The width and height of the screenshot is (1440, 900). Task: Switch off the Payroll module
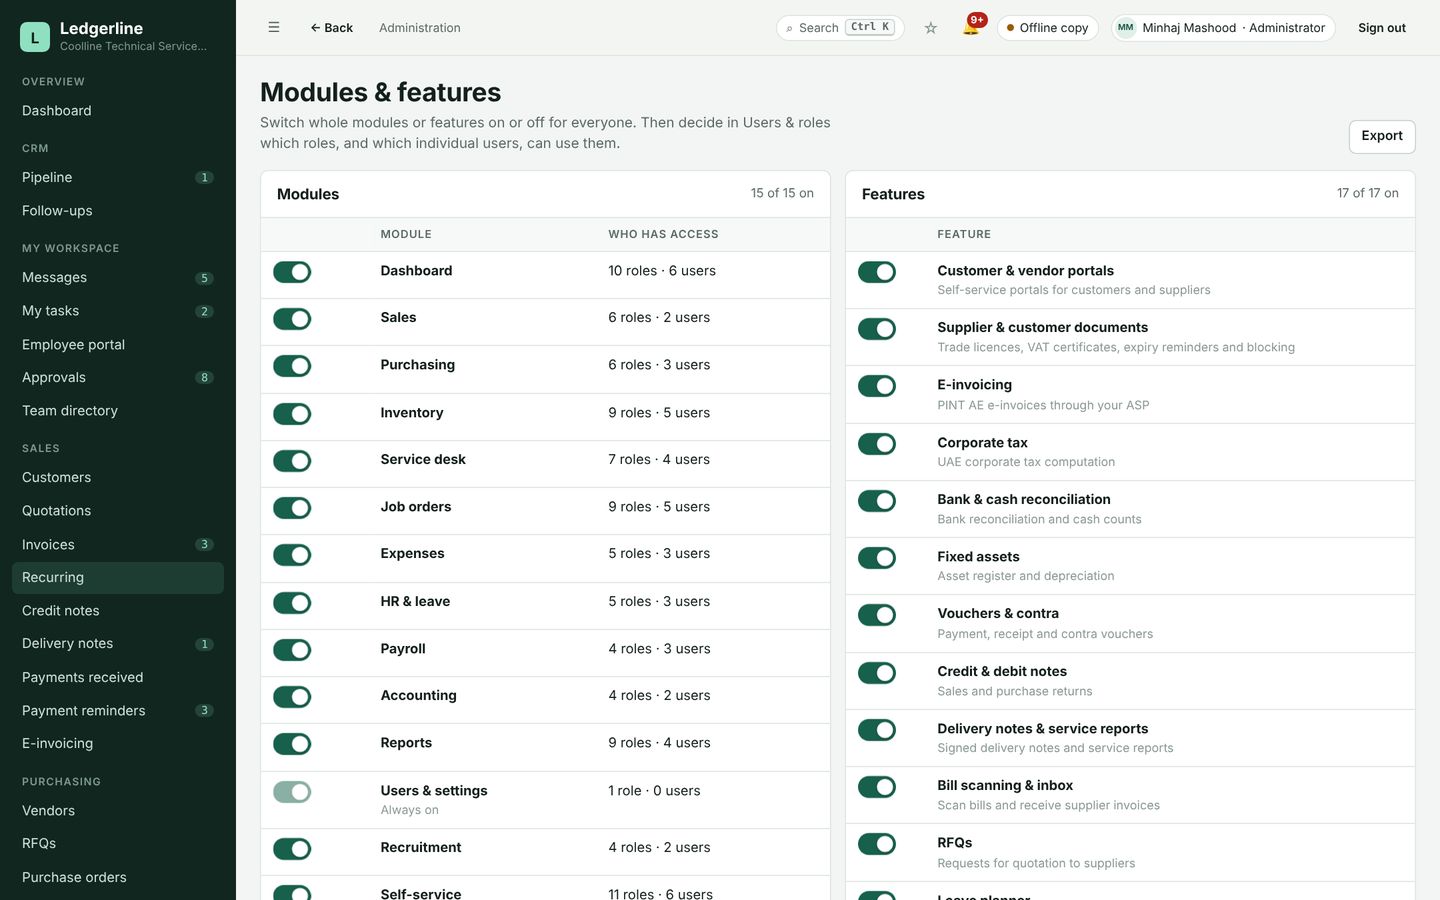coord(292,650)
